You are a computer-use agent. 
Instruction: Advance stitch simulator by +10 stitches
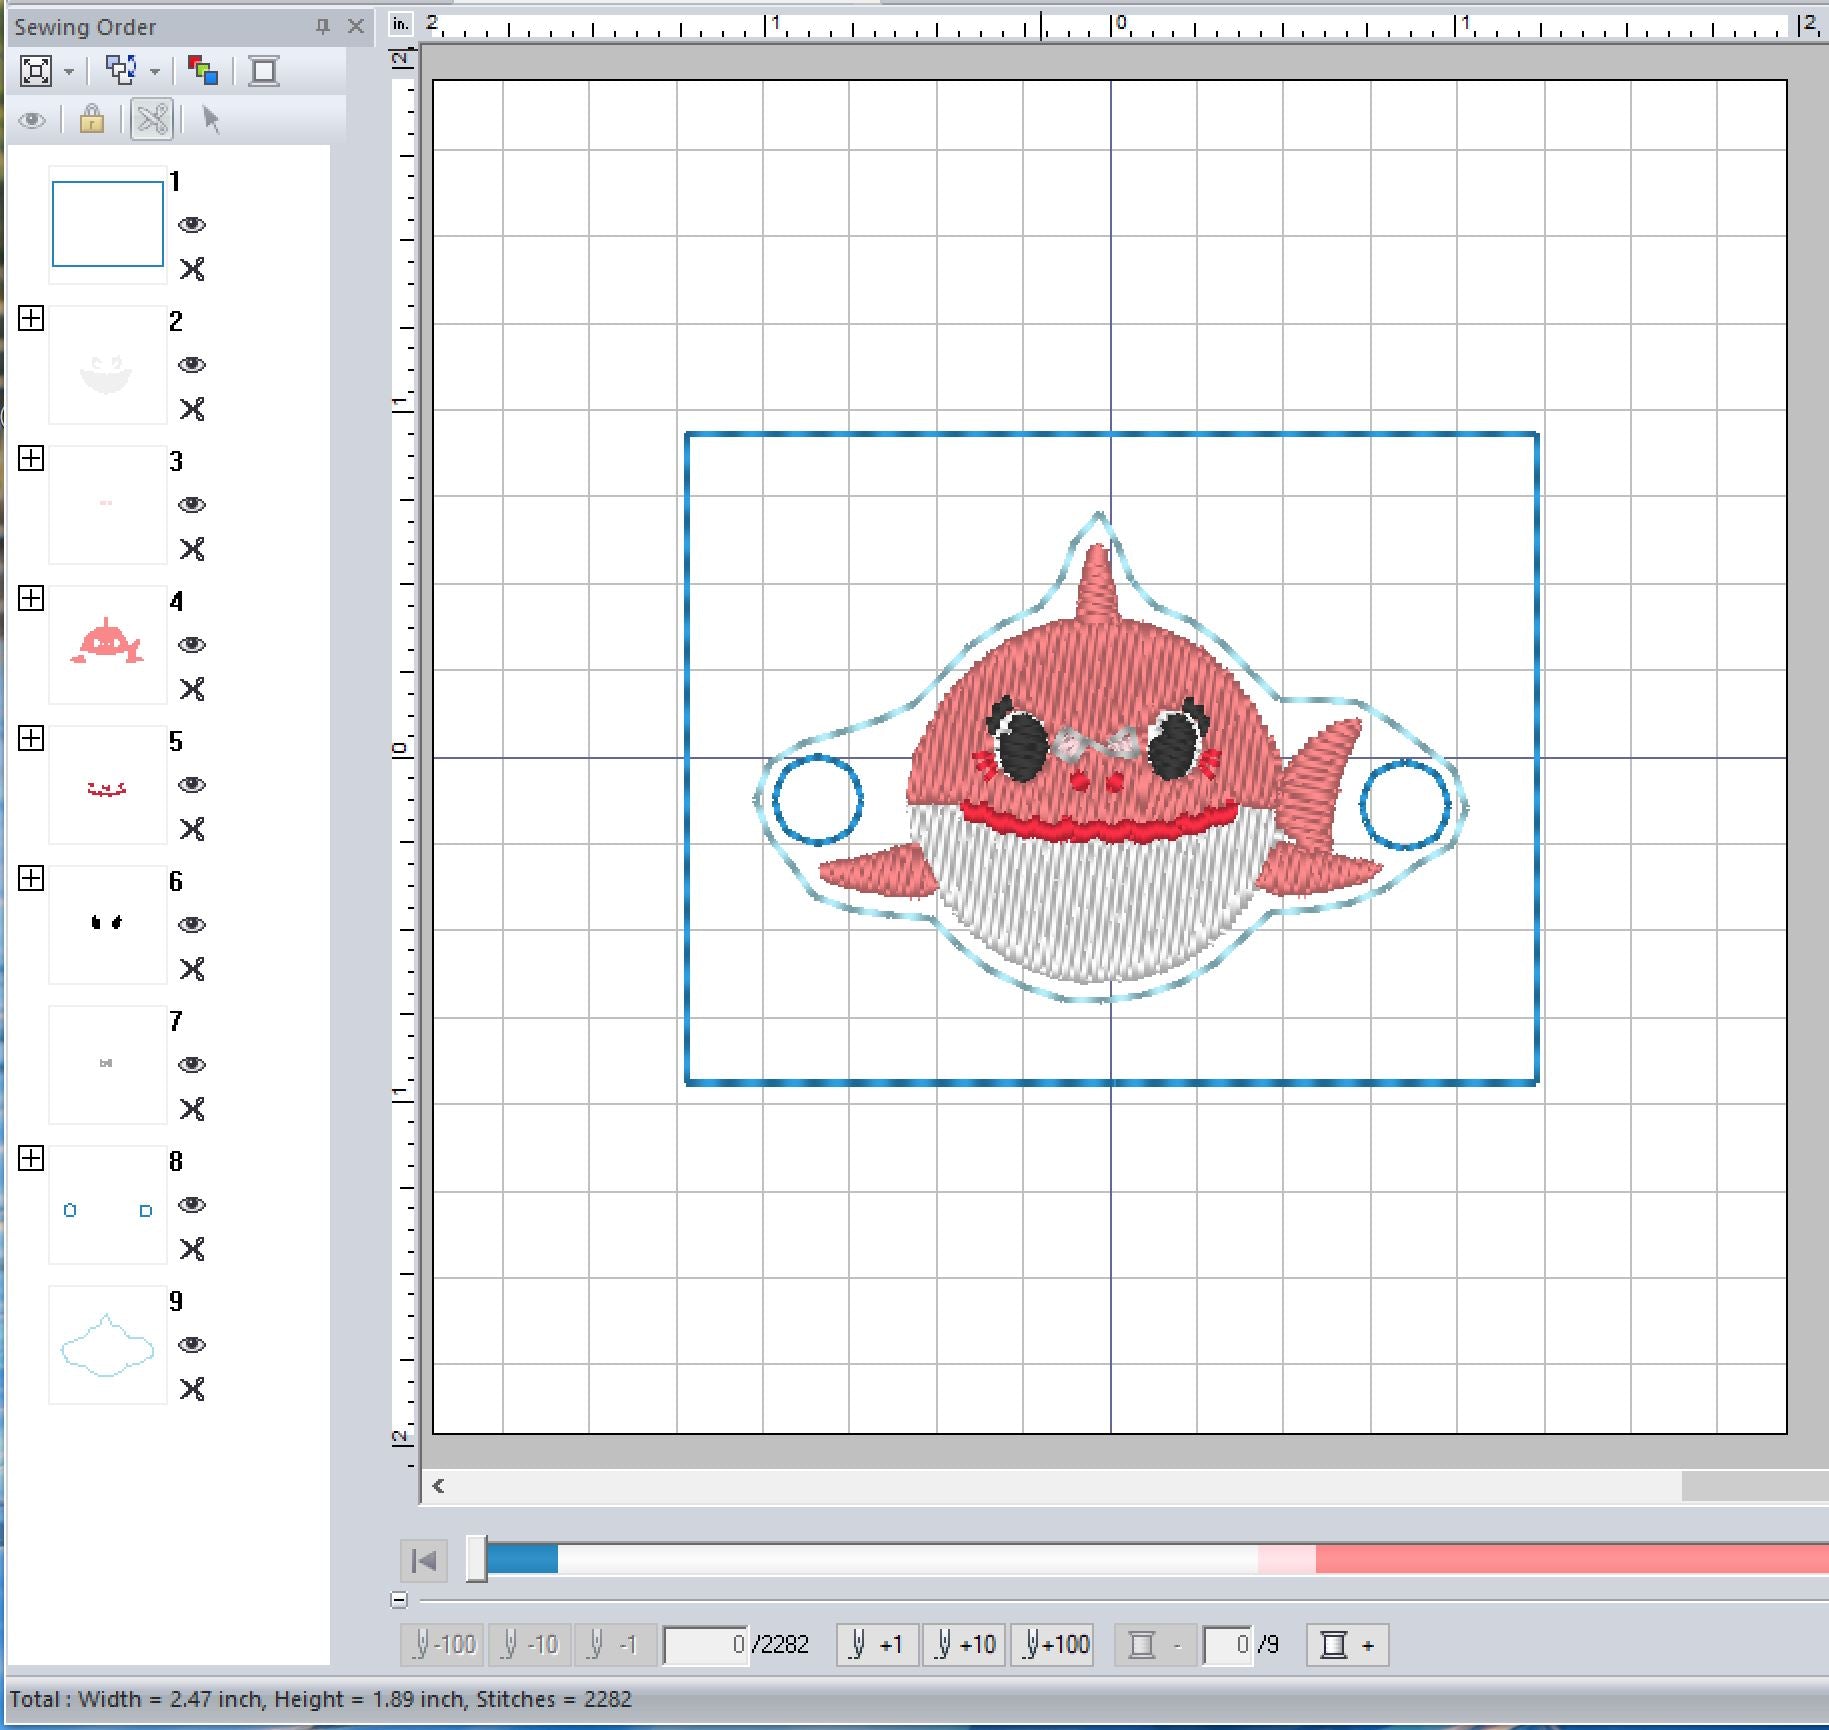[x=964, y=1644]
